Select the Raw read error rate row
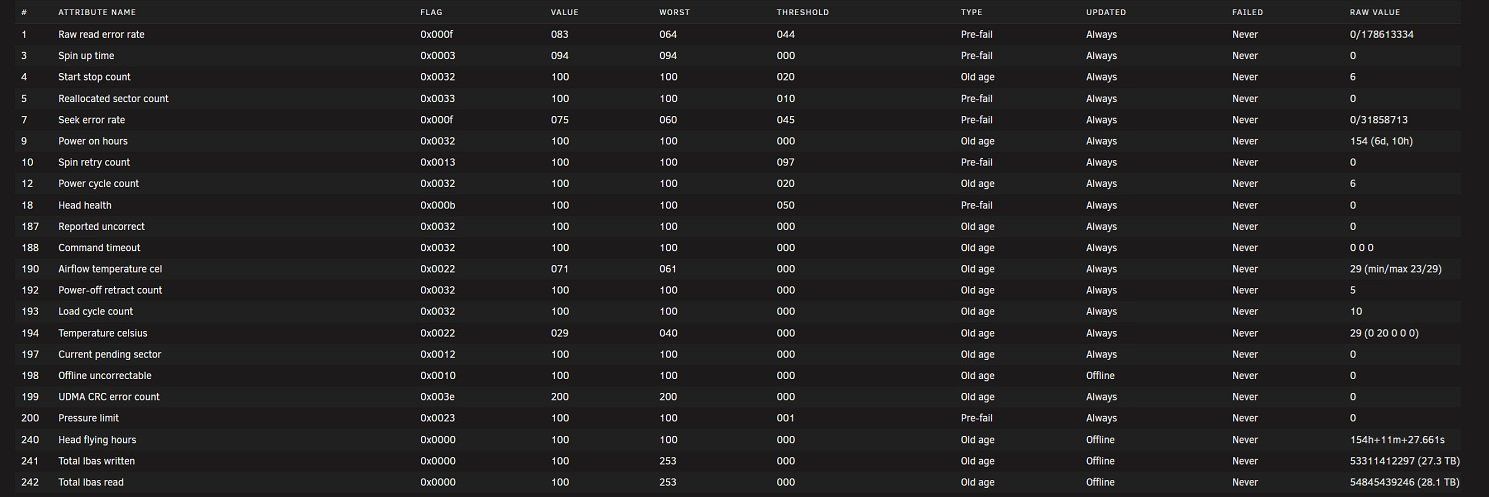Viewport: 1489px width, 497px height. [x=744, y=34]
